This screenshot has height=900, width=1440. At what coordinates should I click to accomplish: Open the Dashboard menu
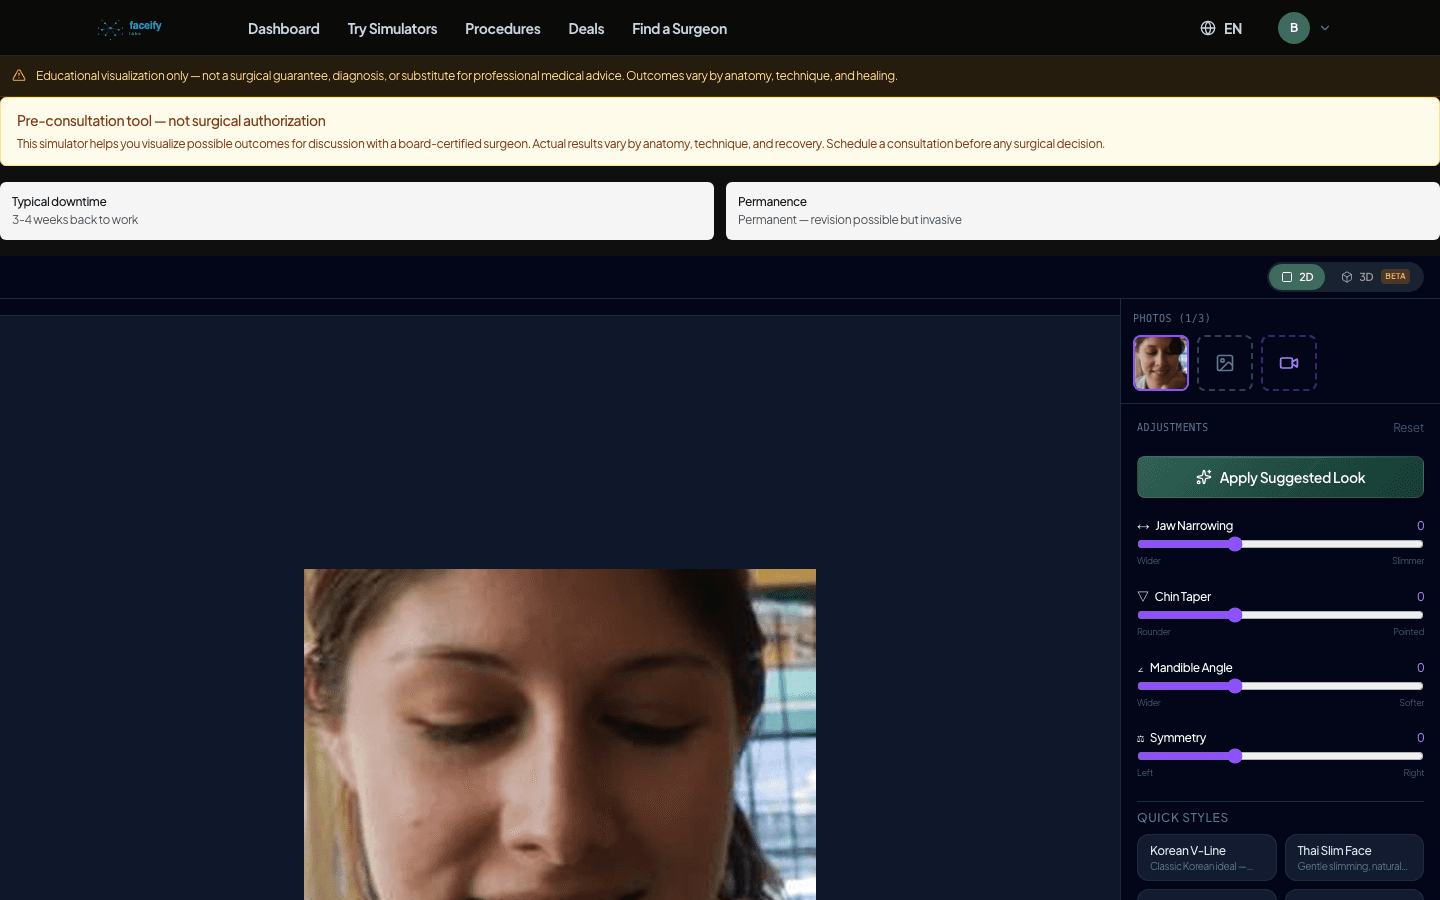284,29
